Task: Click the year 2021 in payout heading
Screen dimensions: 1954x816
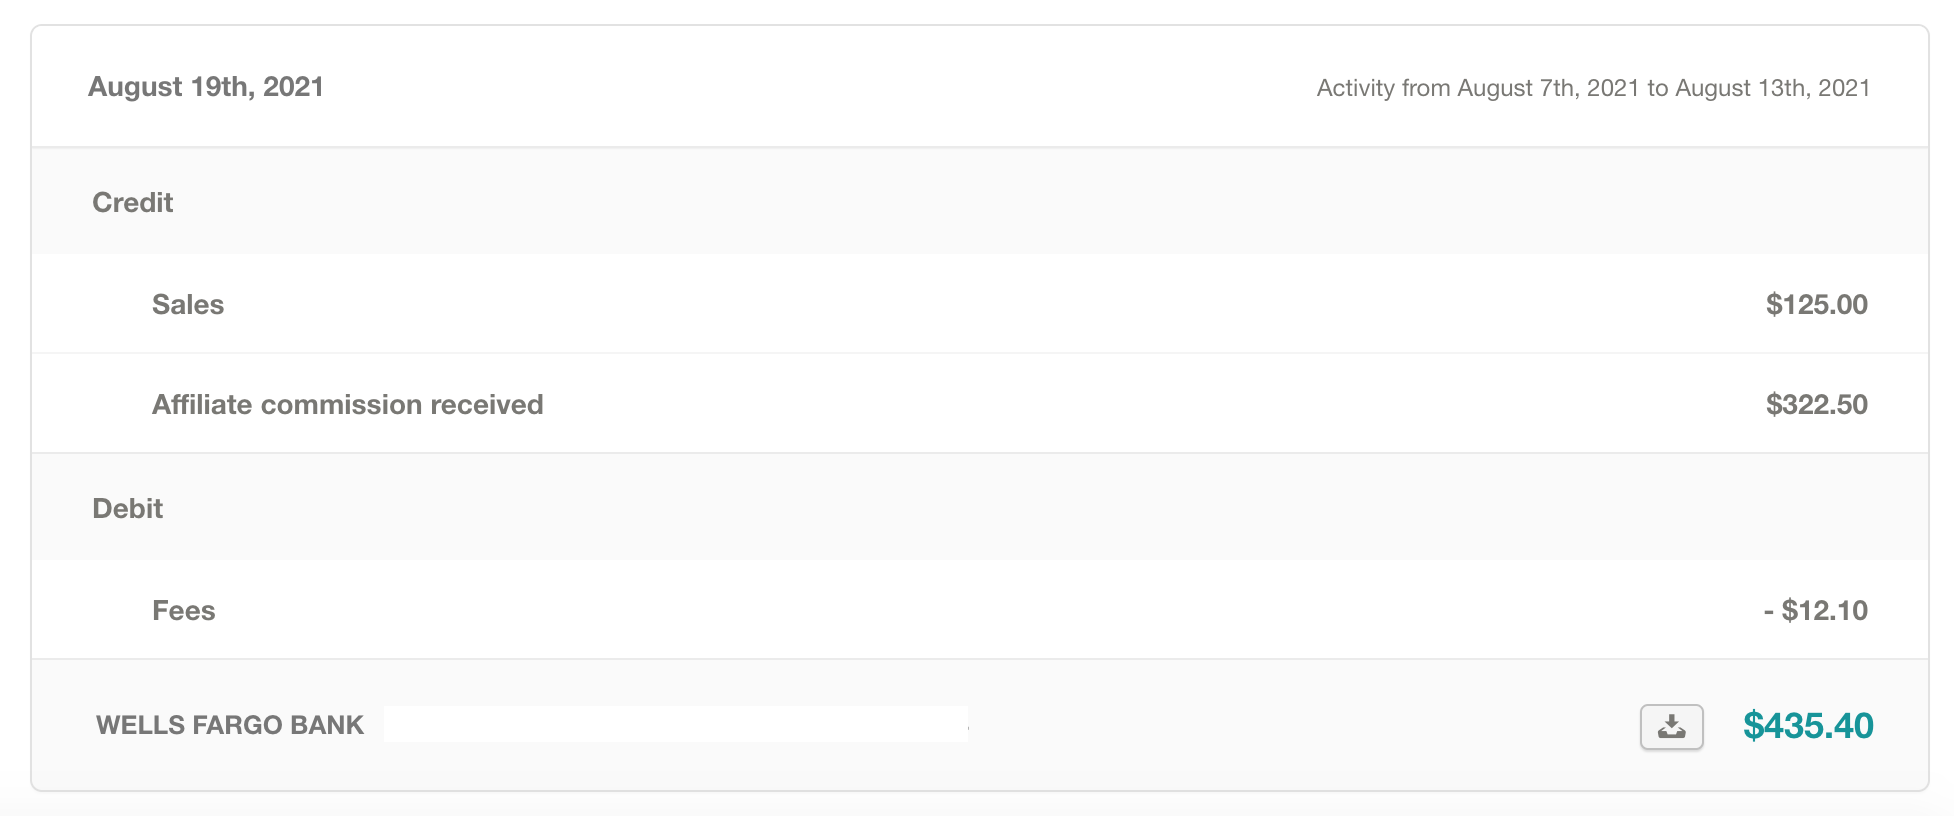Action: pyautogui.click(x=293, y=87)
